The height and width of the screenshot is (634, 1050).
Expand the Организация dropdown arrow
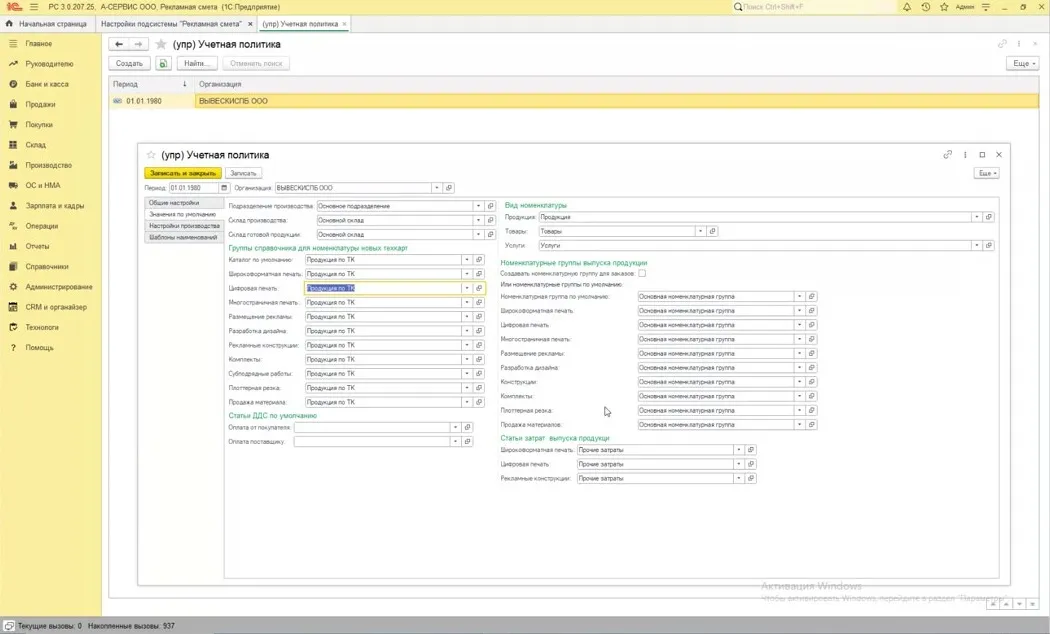pos(437,188)
